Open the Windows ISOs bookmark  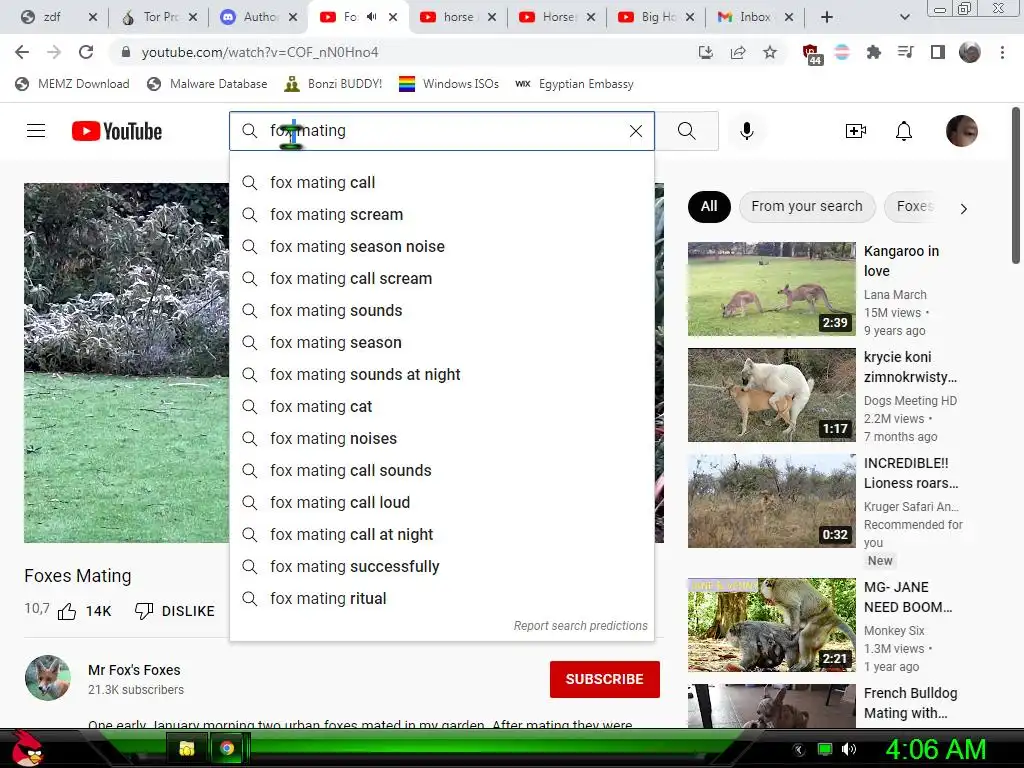(x=449, y=84)
